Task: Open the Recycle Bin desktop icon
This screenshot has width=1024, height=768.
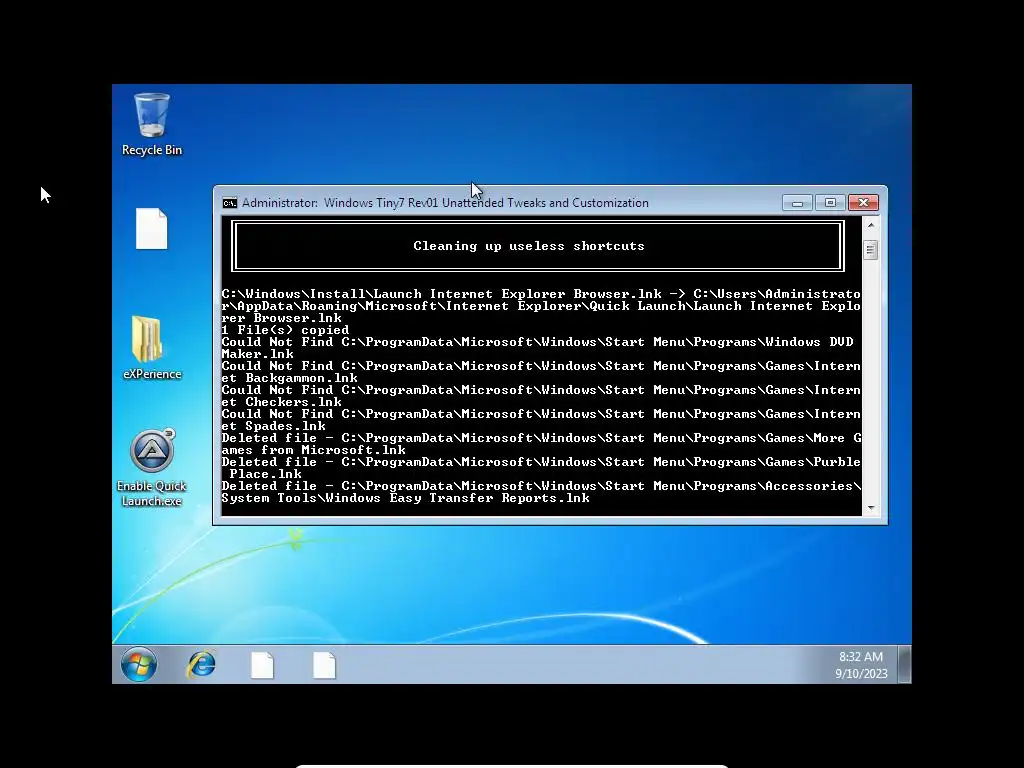Action: tap(152, 124)
